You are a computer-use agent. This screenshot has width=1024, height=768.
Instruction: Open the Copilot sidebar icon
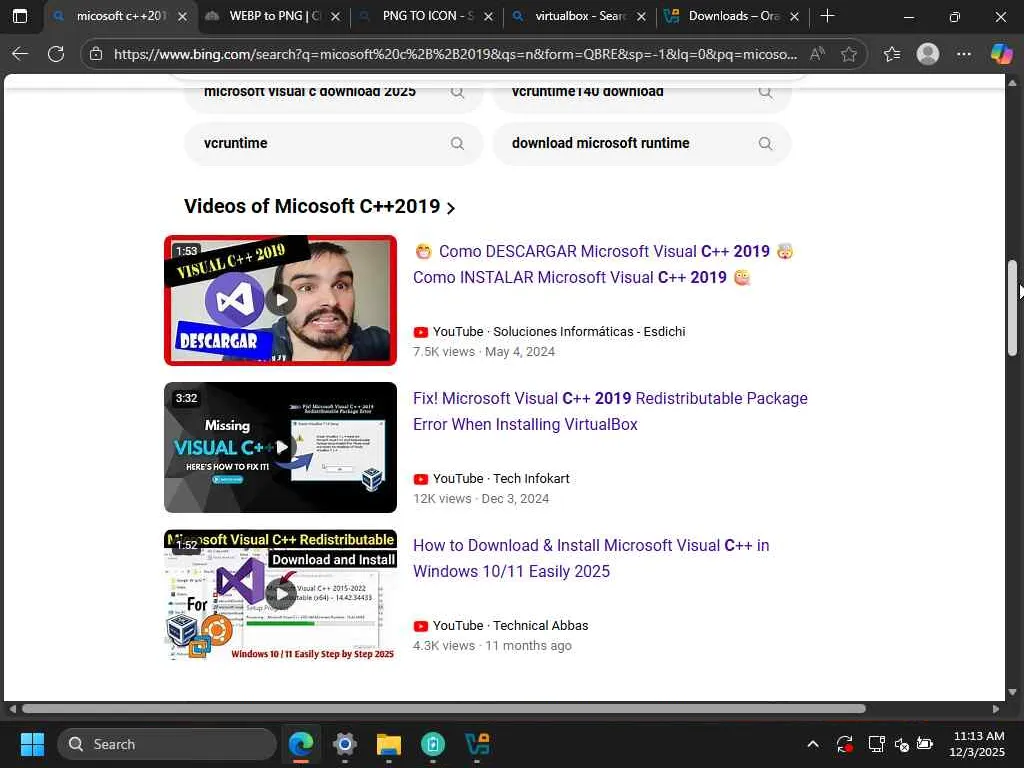tap(1001, 54)
